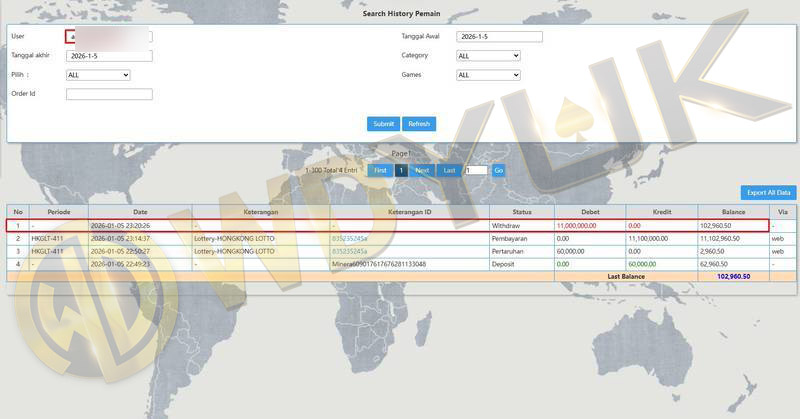Jump to Last page of results
This screenshot has width=800, height=419.
click(450, 171)
